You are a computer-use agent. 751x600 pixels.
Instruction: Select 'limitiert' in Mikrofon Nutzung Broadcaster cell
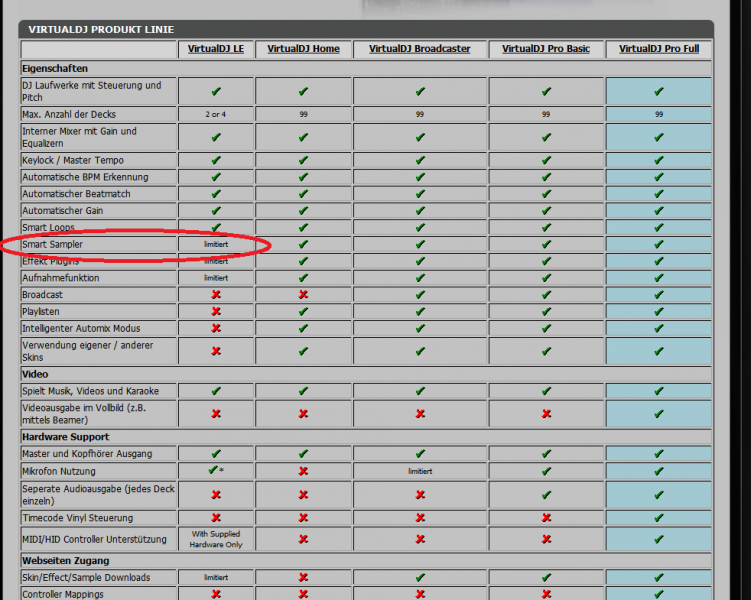[x=420, y=471]
